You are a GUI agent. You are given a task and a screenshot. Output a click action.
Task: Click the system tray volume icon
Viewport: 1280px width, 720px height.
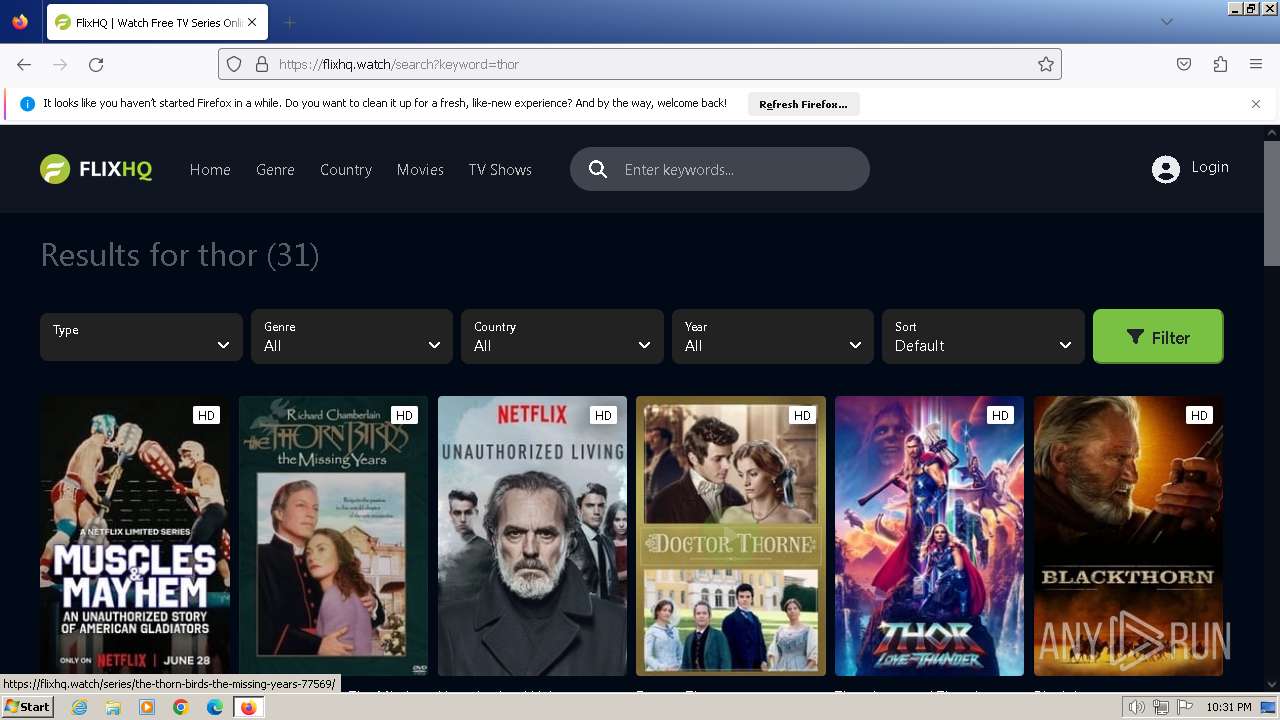(1137, 707)
